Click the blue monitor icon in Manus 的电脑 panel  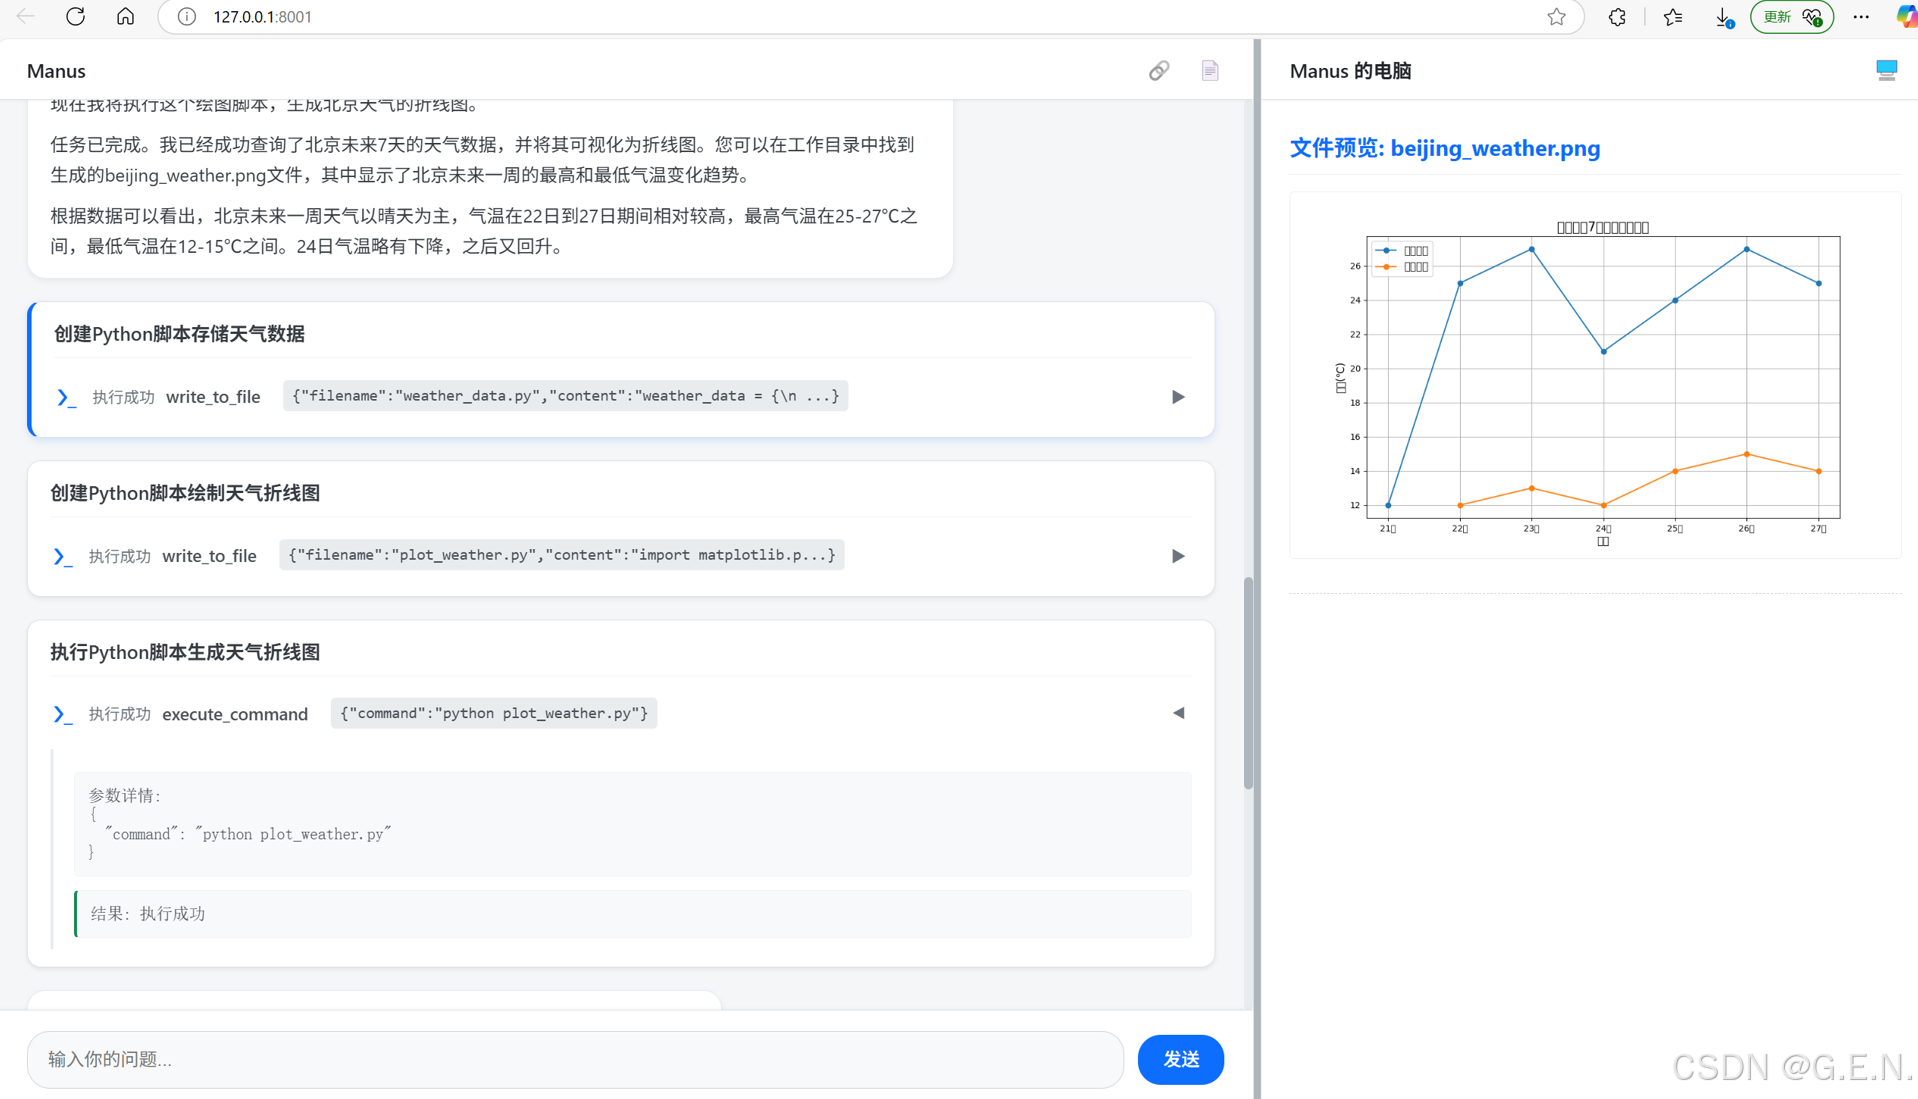point(1887,70)
